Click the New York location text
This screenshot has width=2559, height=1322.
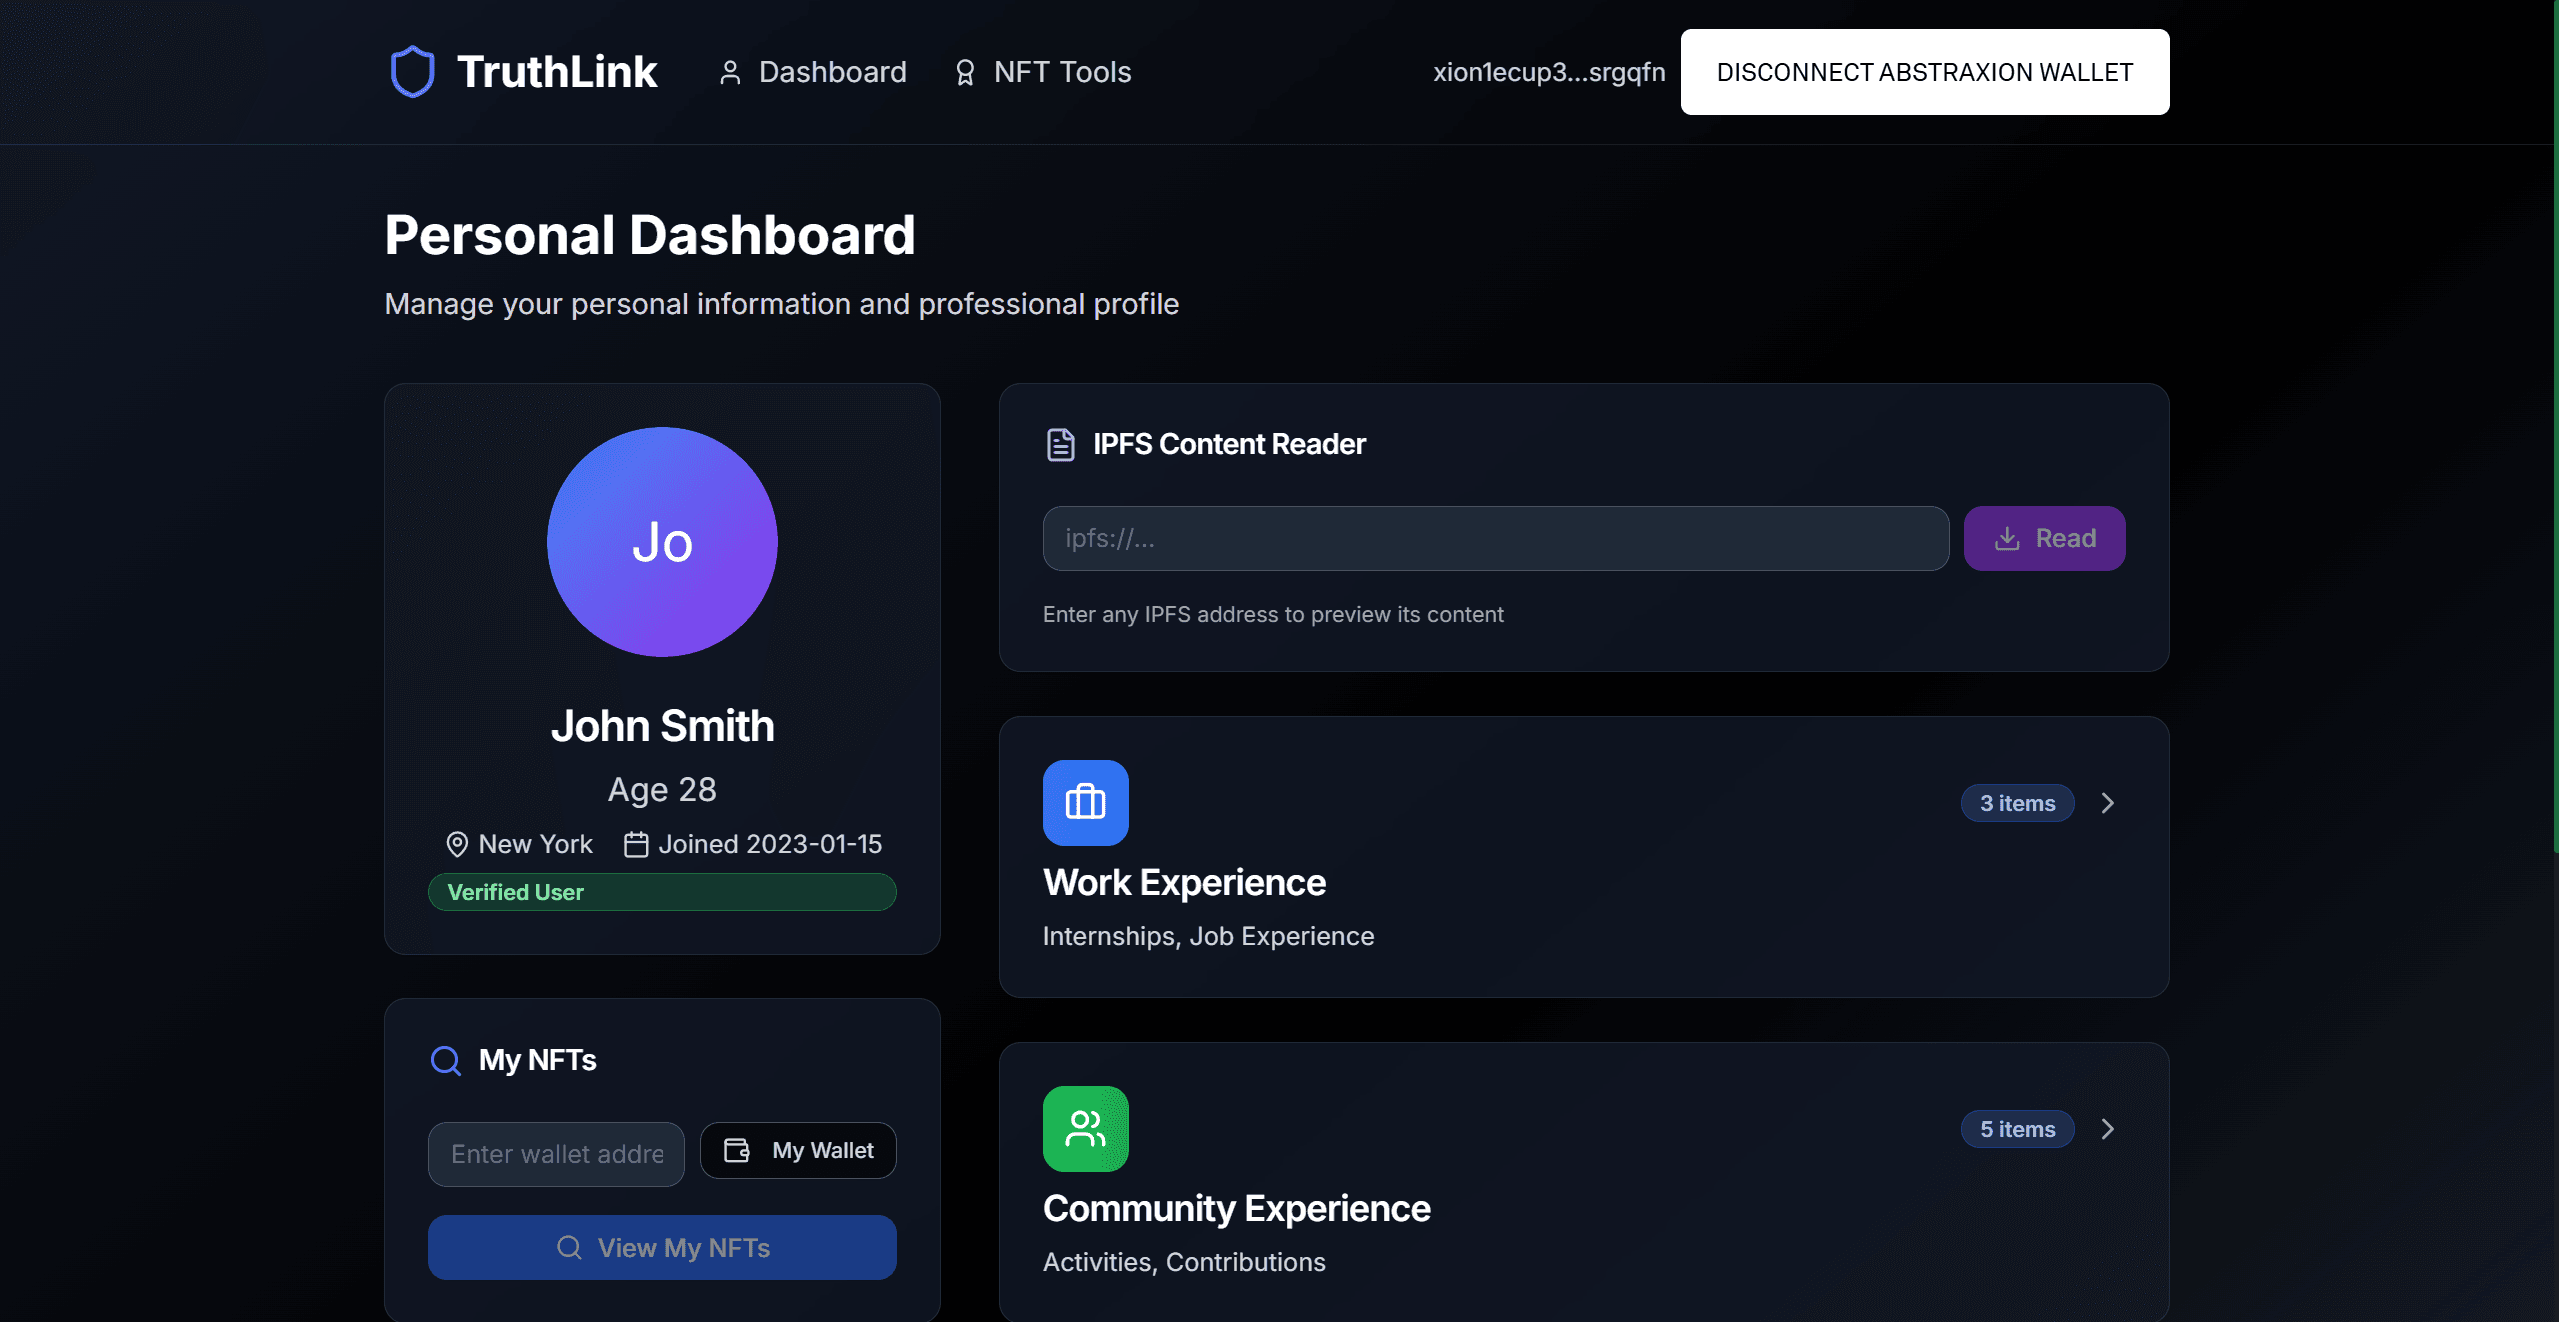535,845
